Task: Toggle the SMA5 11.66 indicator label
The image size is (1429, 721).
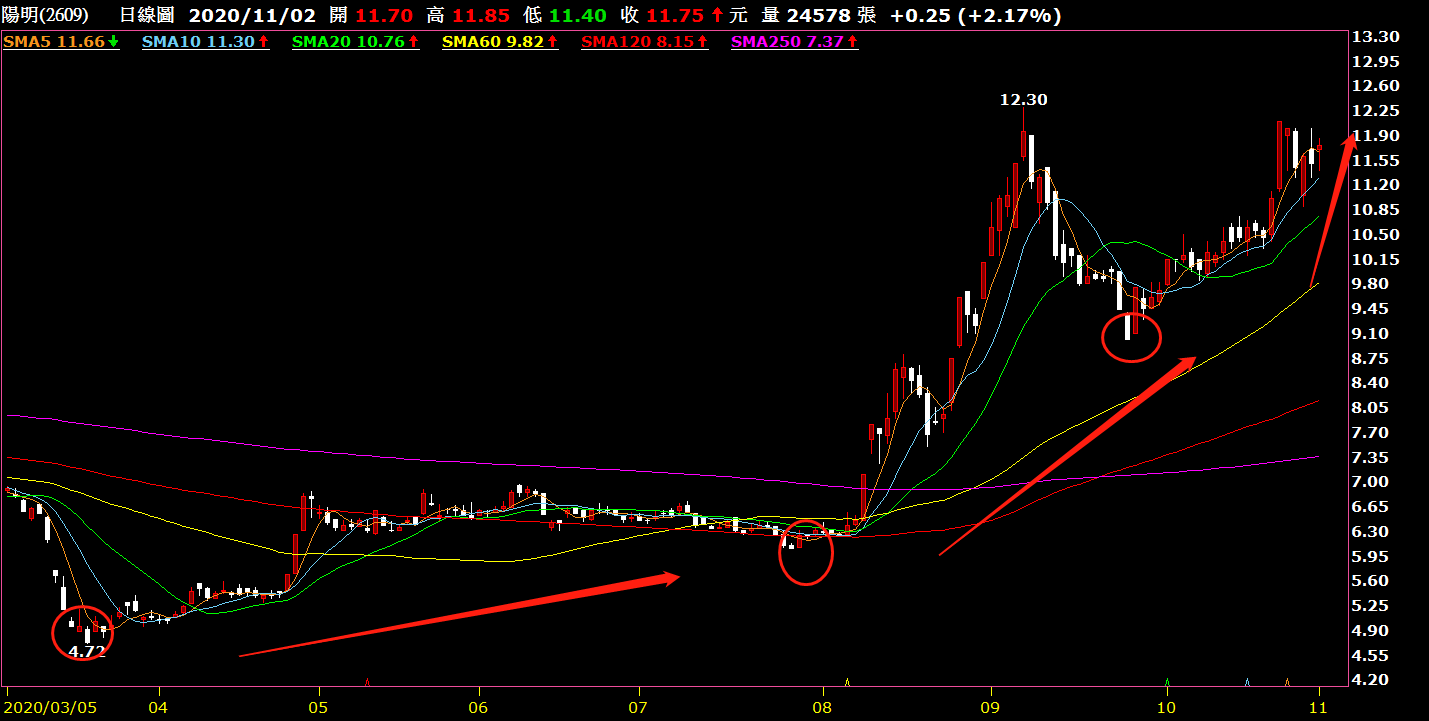Action: 61,42
